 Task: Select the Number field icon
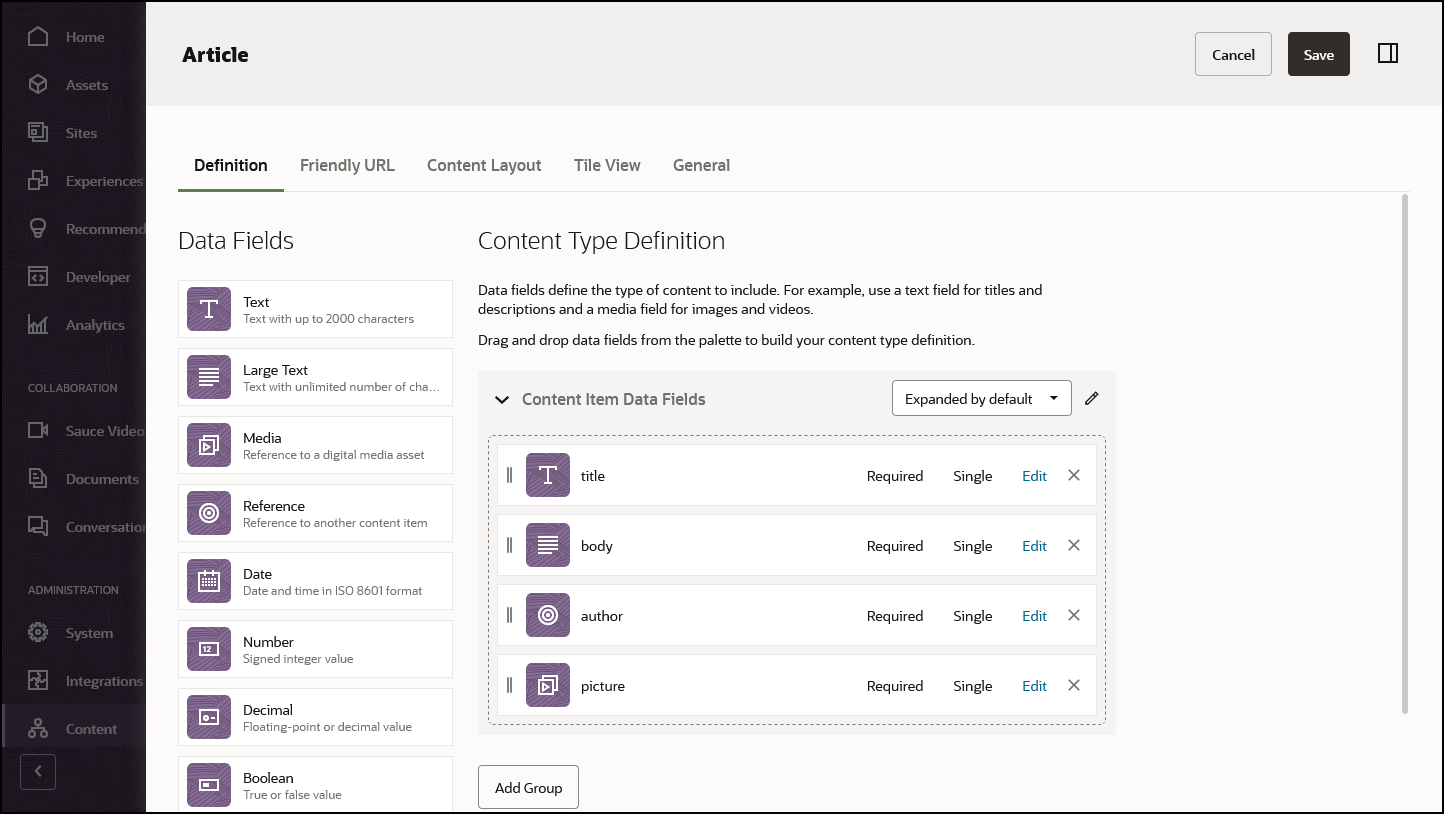click(x=208, y=649)
